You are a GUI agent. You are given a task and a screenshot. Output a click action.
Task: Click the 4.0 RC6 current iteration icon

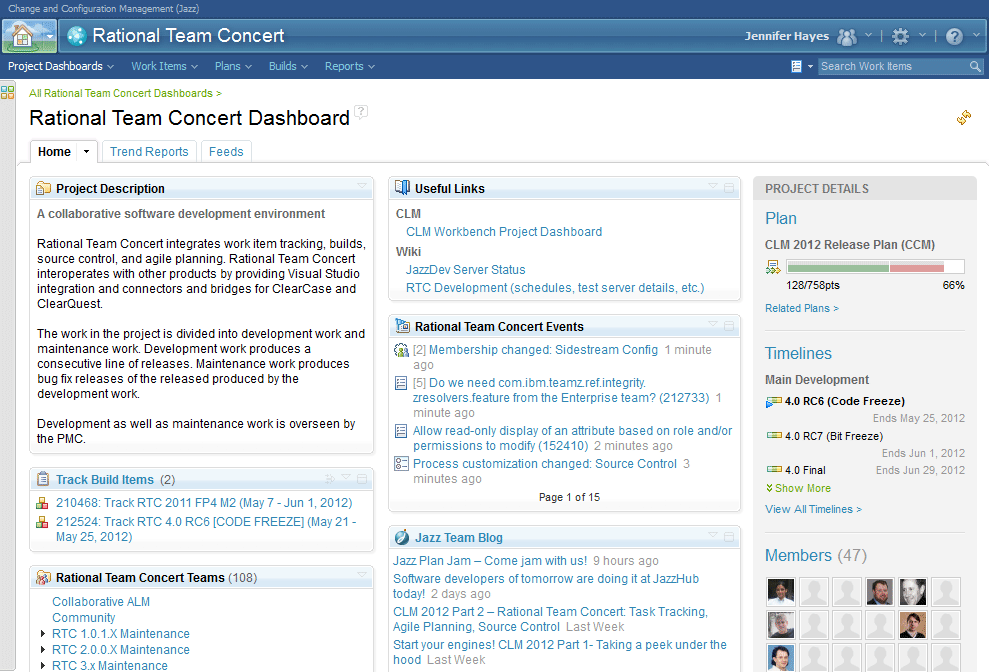773,402
